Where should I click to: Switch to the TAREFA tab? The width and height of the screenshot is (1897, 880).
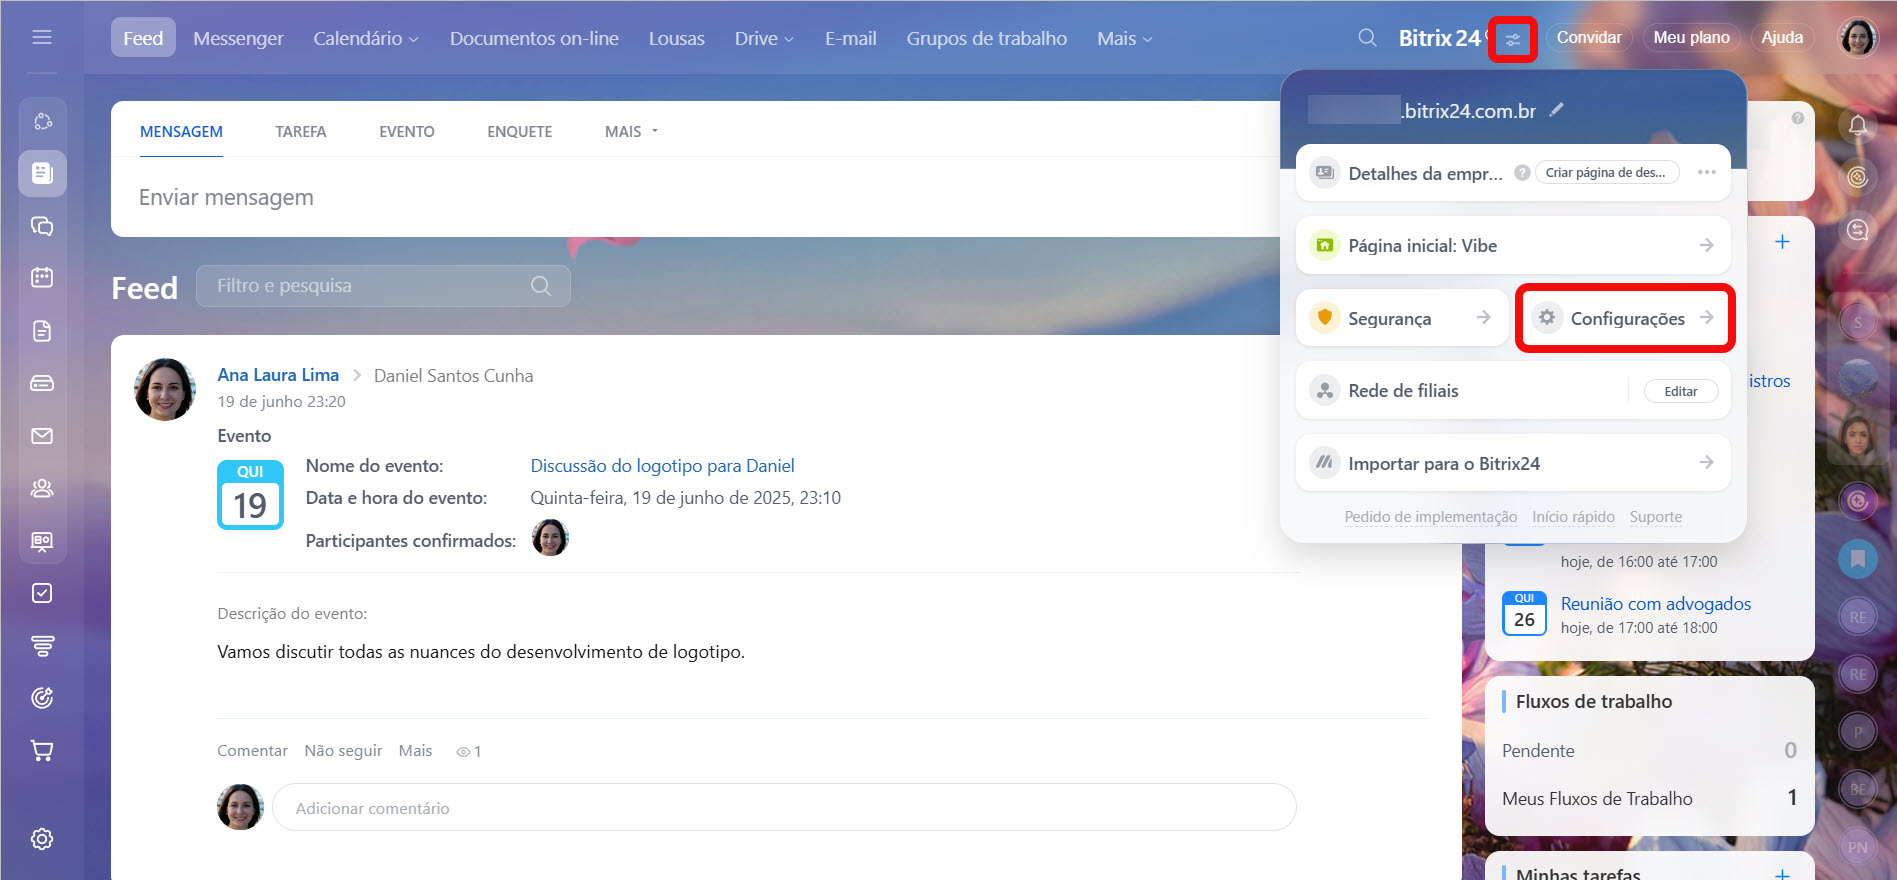click(x=301, y=131)
